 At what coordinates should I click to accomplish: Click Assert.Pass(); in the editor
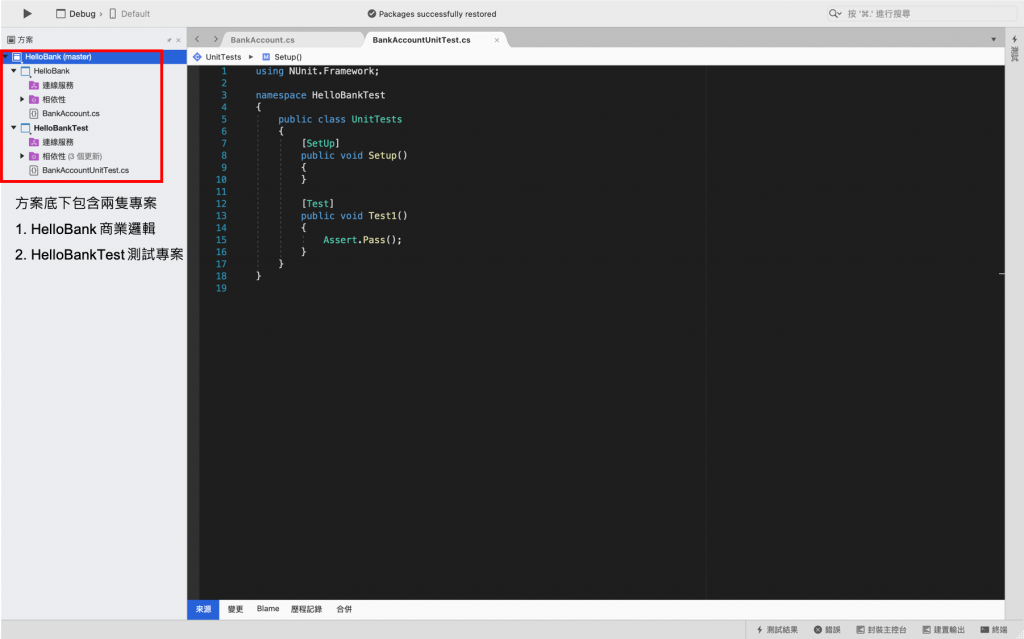(362, 240)
